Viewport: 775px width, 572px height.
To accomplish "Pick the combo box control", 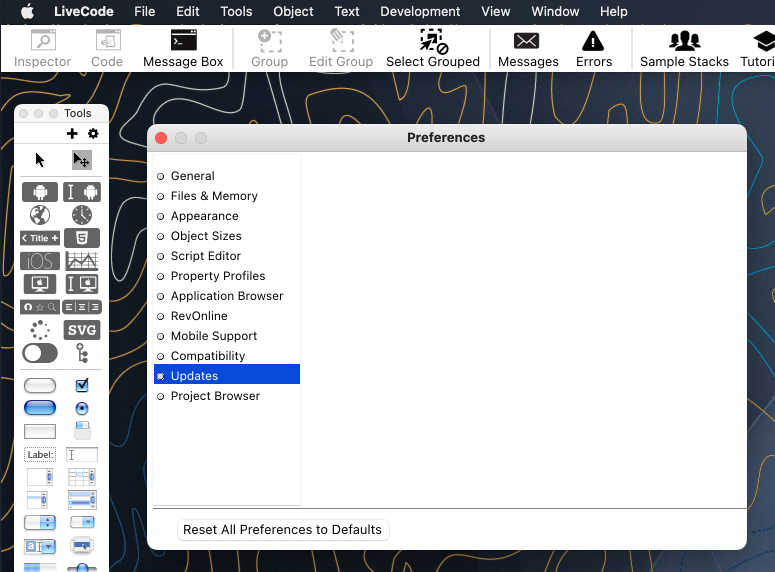I will pyautogui.click(x=40, y=546).
